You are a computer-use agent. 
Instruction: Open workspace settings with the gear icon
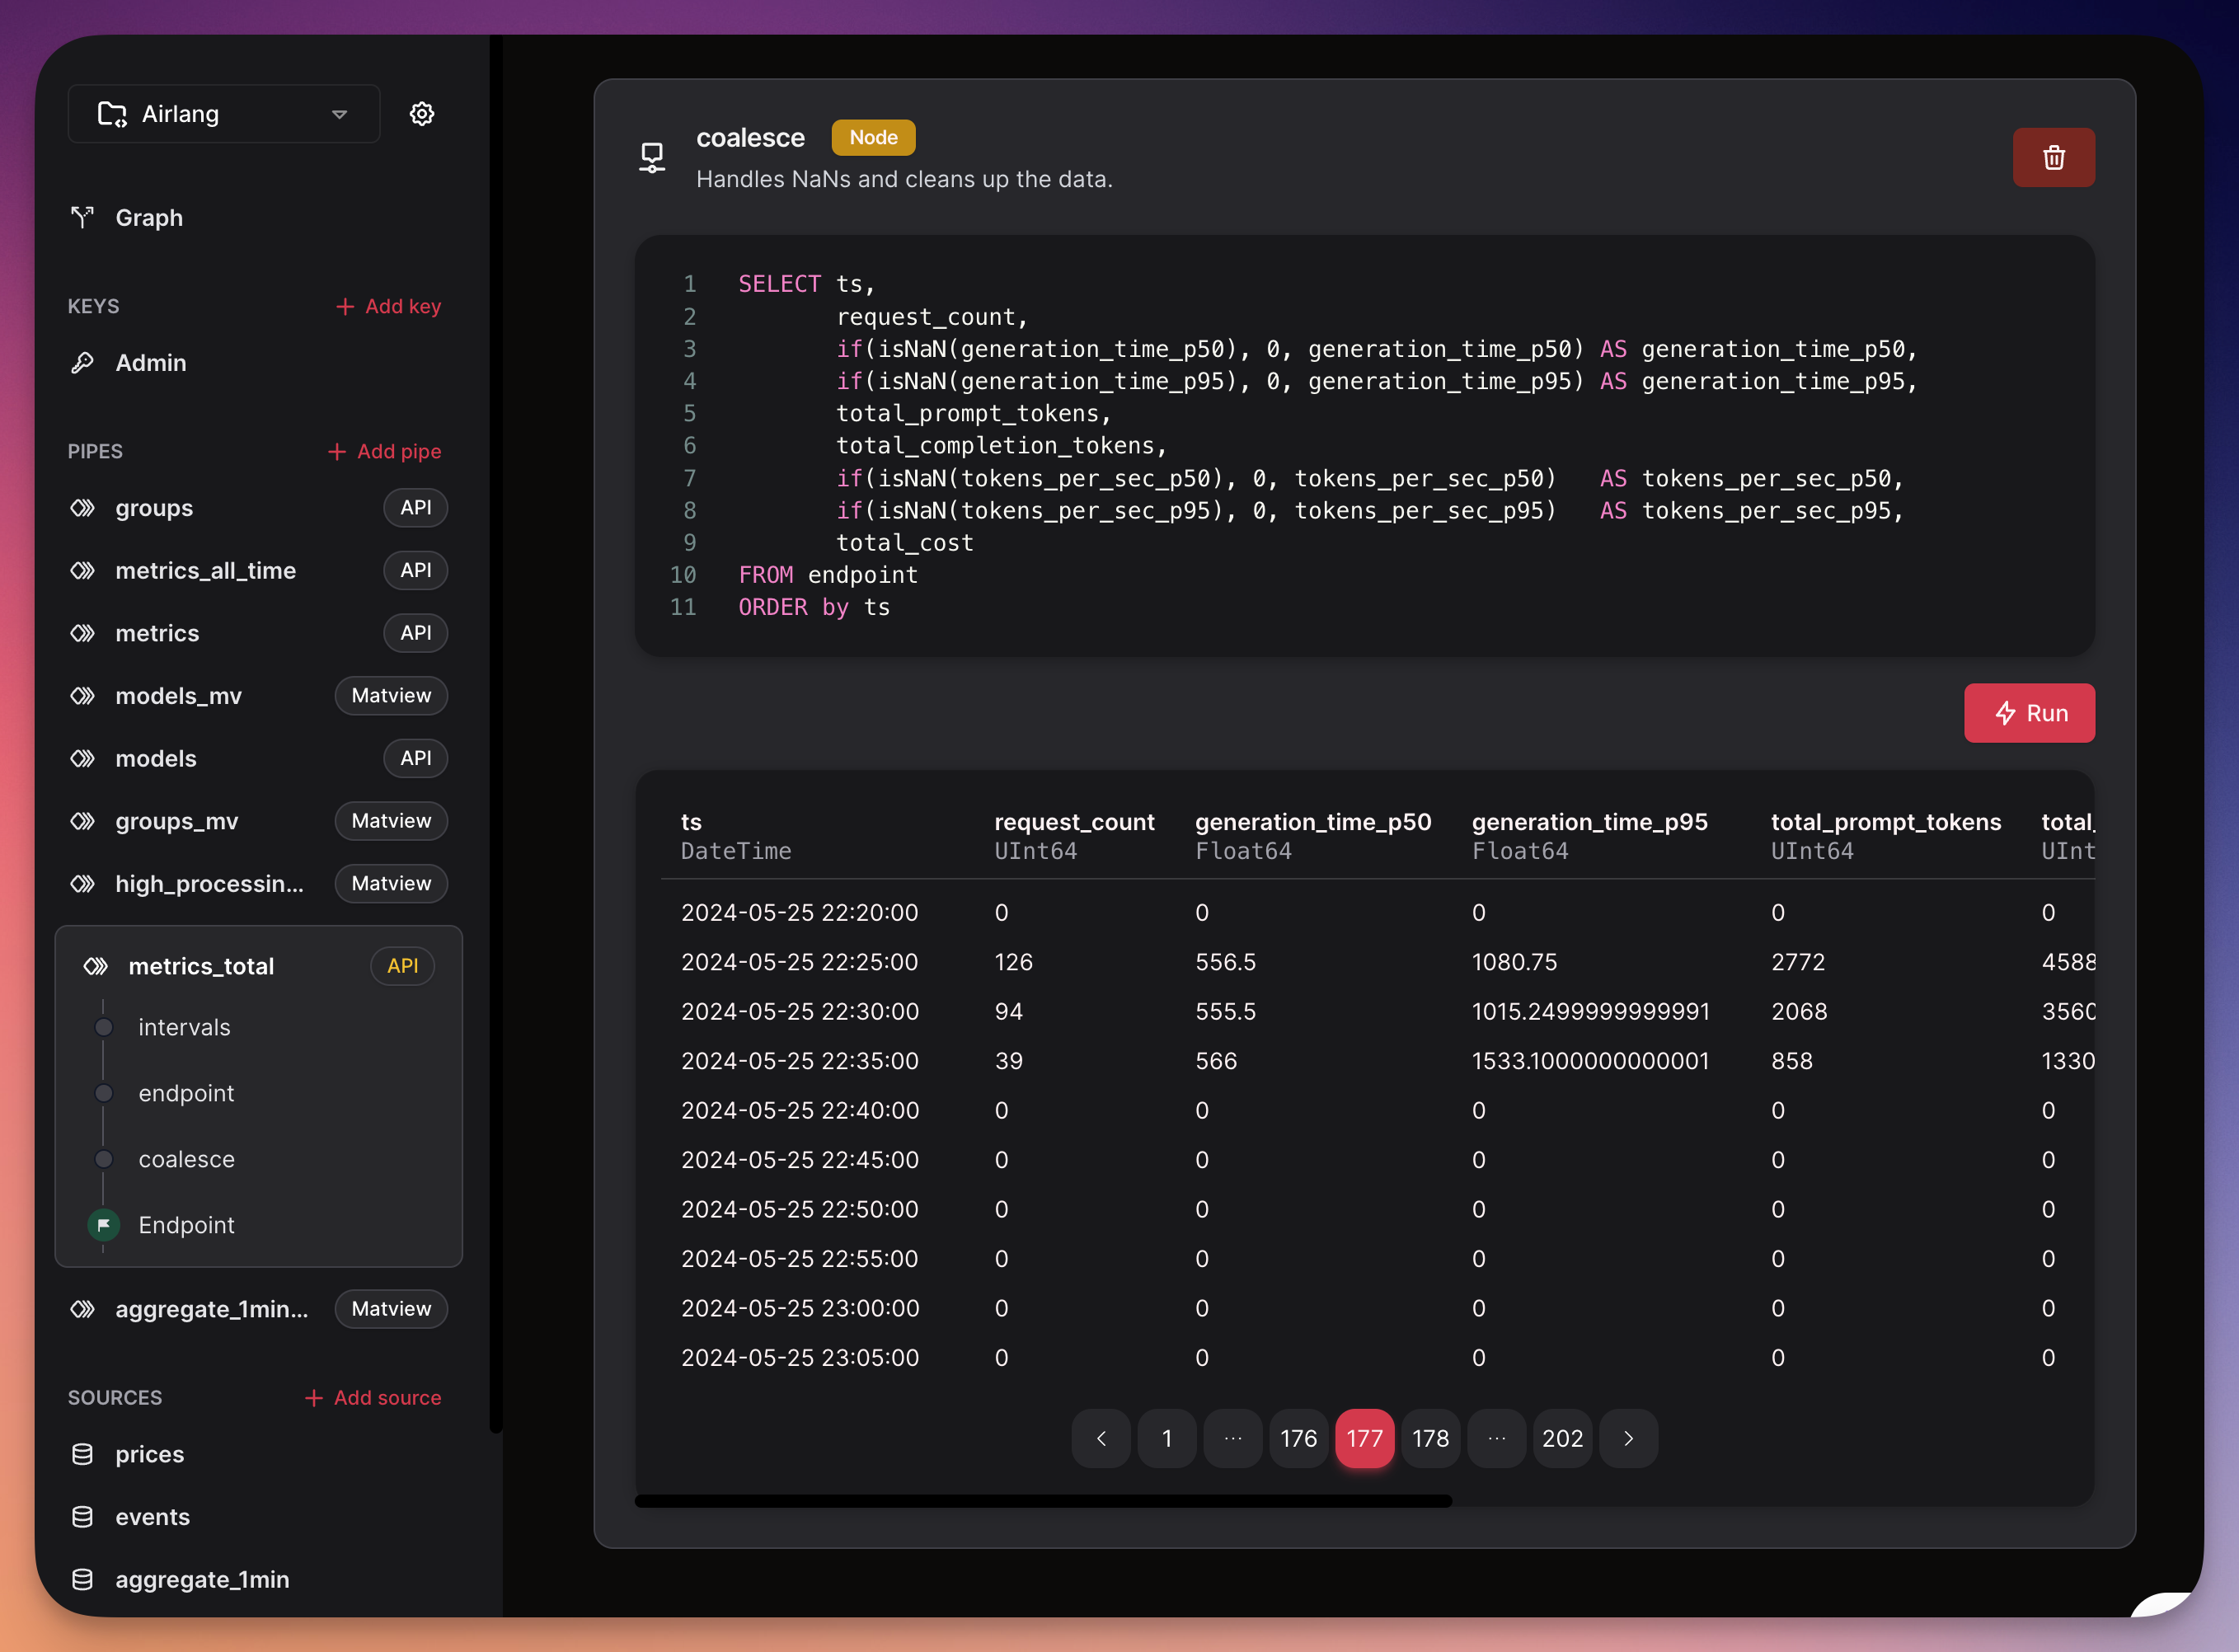point(422,113)
